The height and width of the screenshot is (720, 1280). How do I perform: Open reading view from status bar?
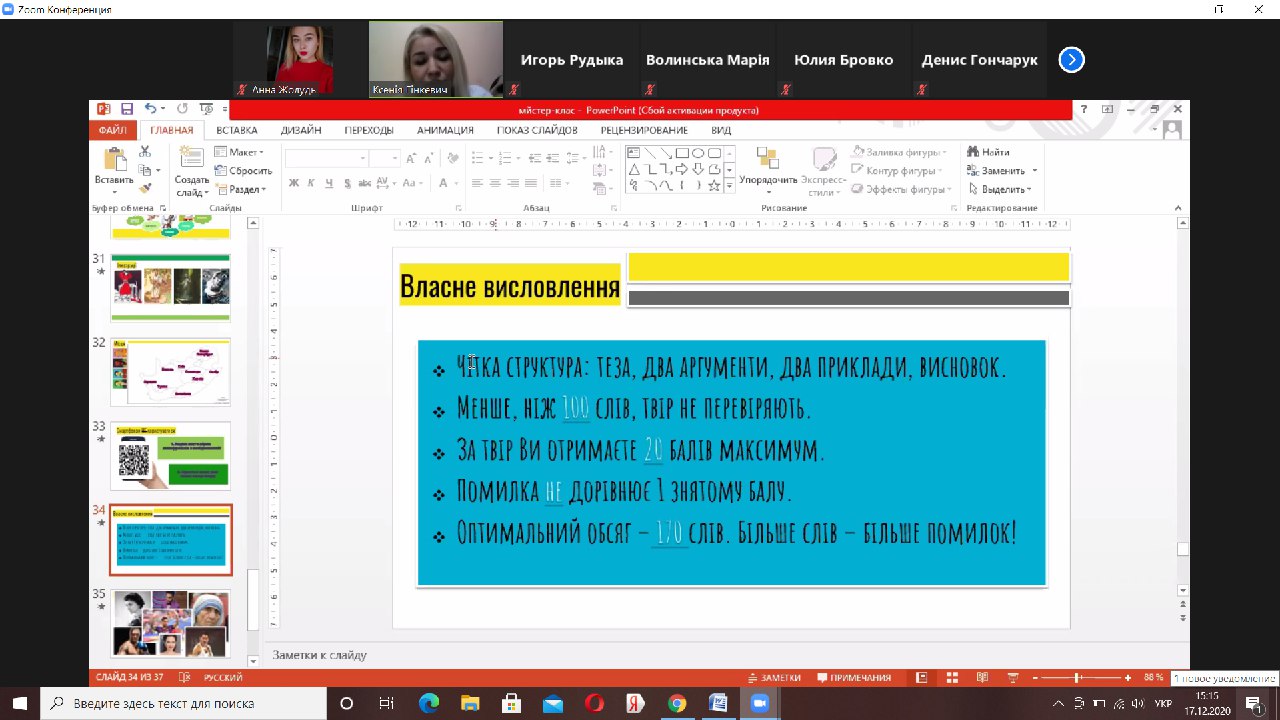983,677
